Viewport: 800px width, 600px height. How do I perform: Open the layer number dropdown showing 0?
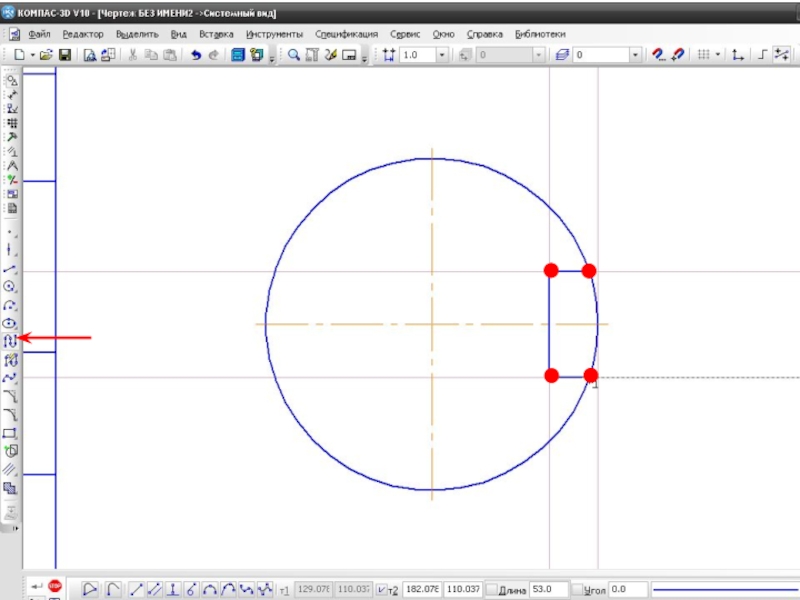635,55
